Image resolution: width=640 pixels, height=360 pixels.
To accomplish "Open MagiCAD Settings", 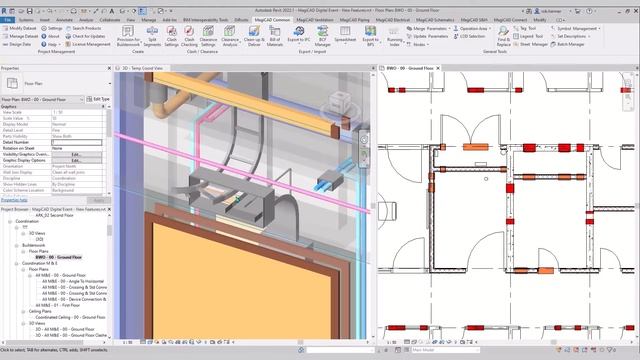I will click(51, 28).
